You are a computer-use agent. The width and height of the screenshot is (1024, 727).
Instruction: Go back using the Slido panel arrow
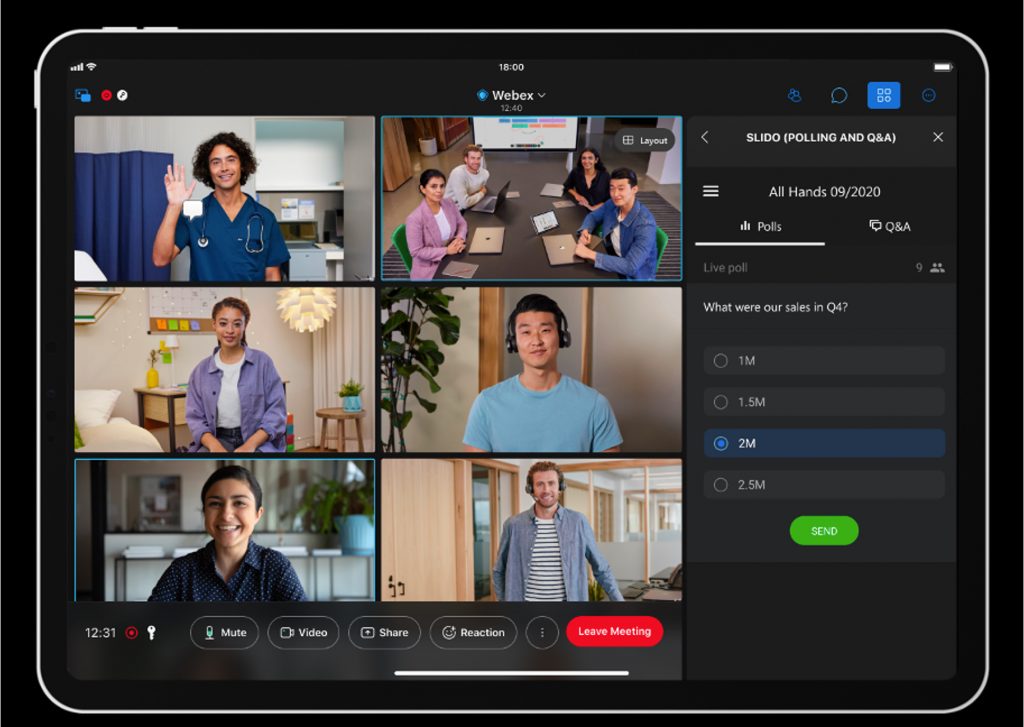click(705, 138)
